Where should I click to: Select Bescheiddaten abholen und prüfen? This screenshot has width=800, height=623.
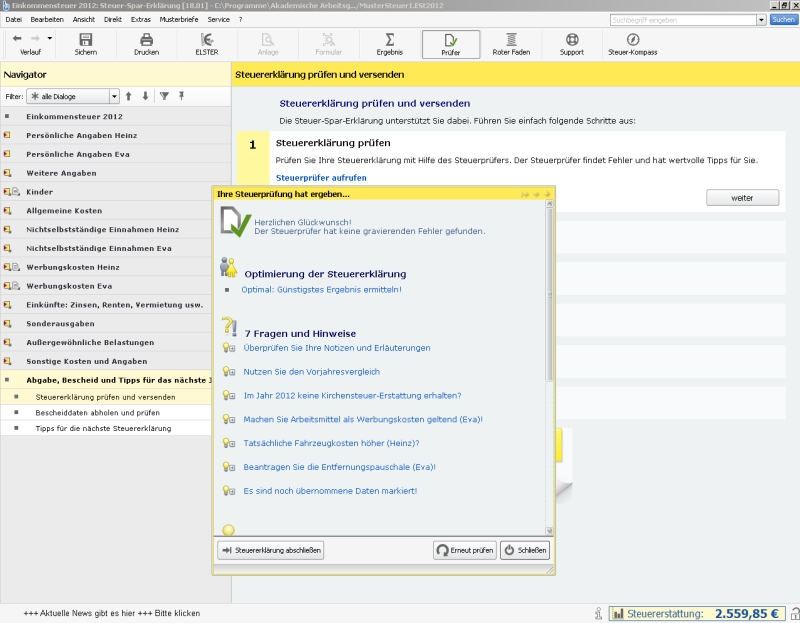pos(97,412)
